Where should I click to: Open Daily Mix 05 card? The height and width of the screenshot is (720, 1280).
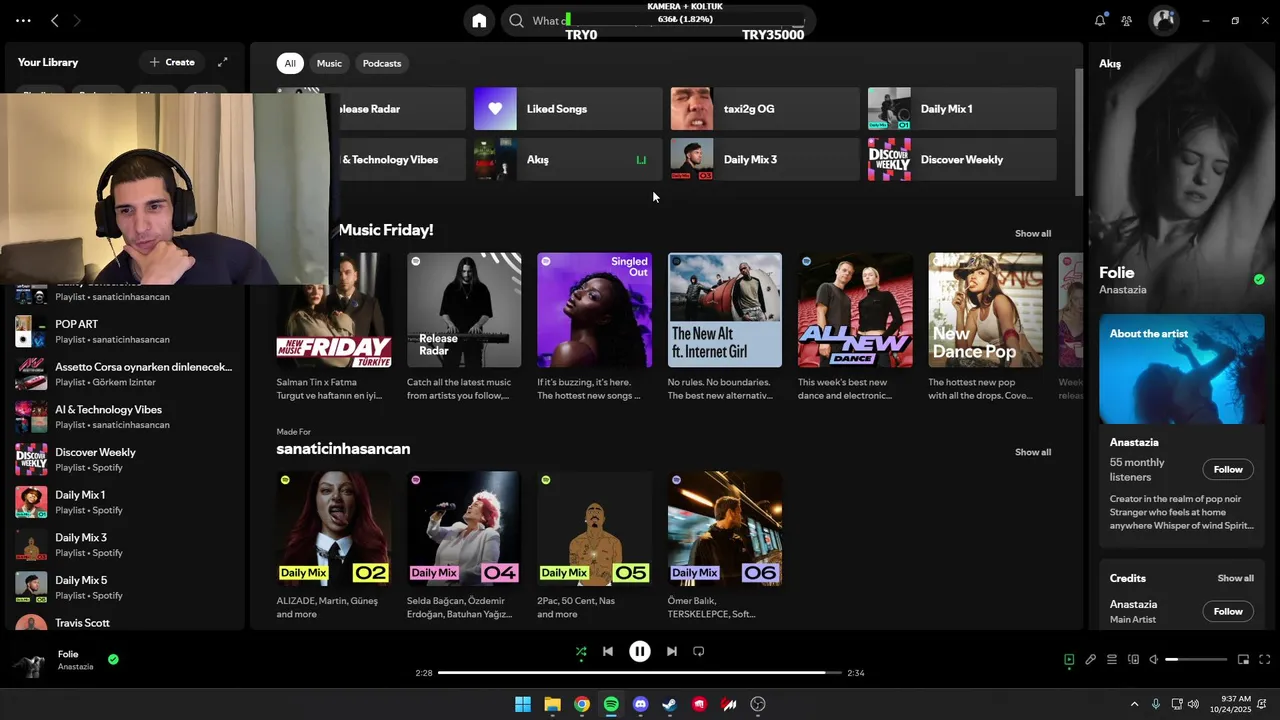(x=594, y=546)
